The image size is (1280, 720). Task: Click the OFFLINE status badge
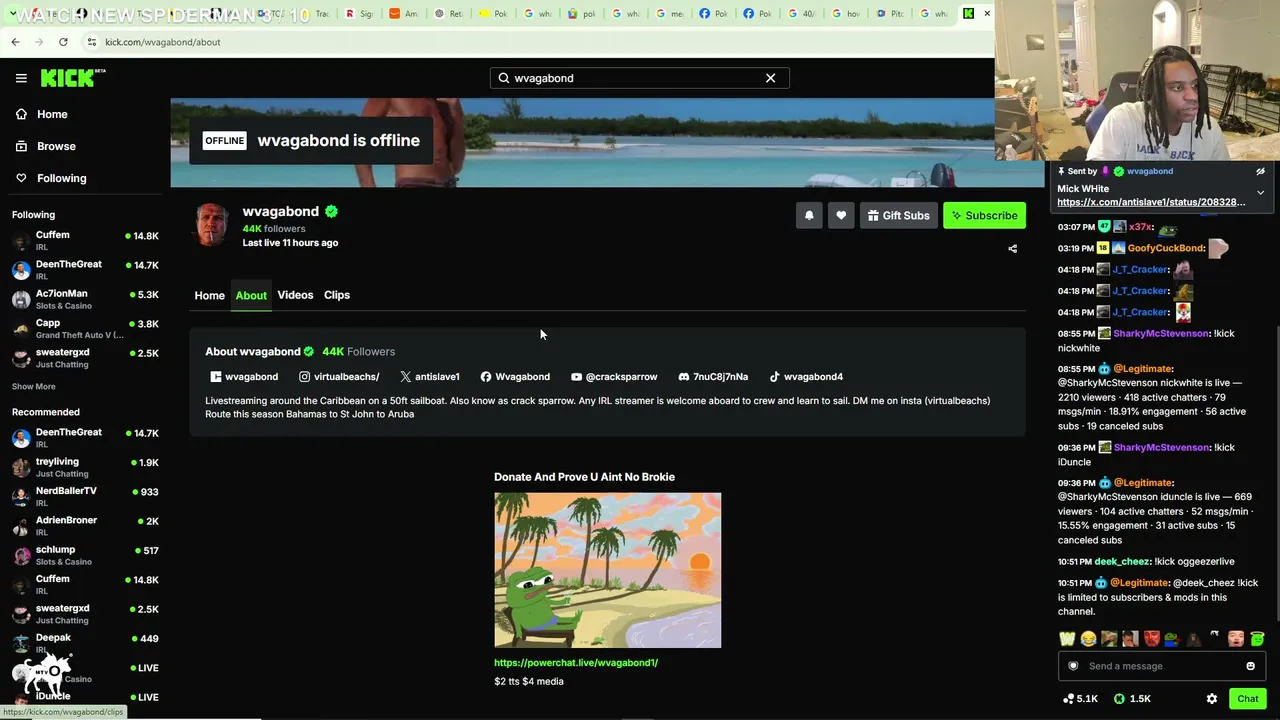pyautogui.click(x=224, y=140)
